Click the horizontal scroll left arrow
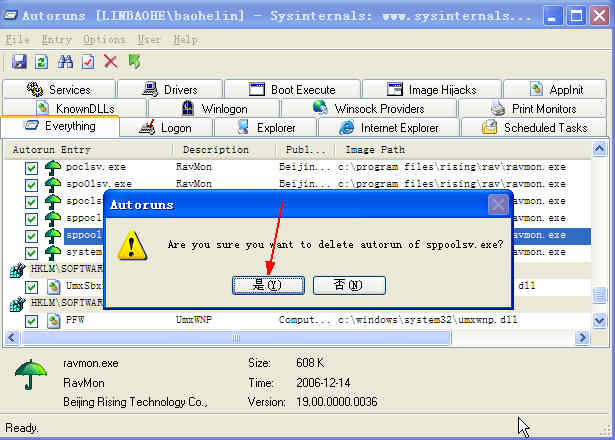Image resolution: width=615 pixels, height=440 pixels. [12, 337]
